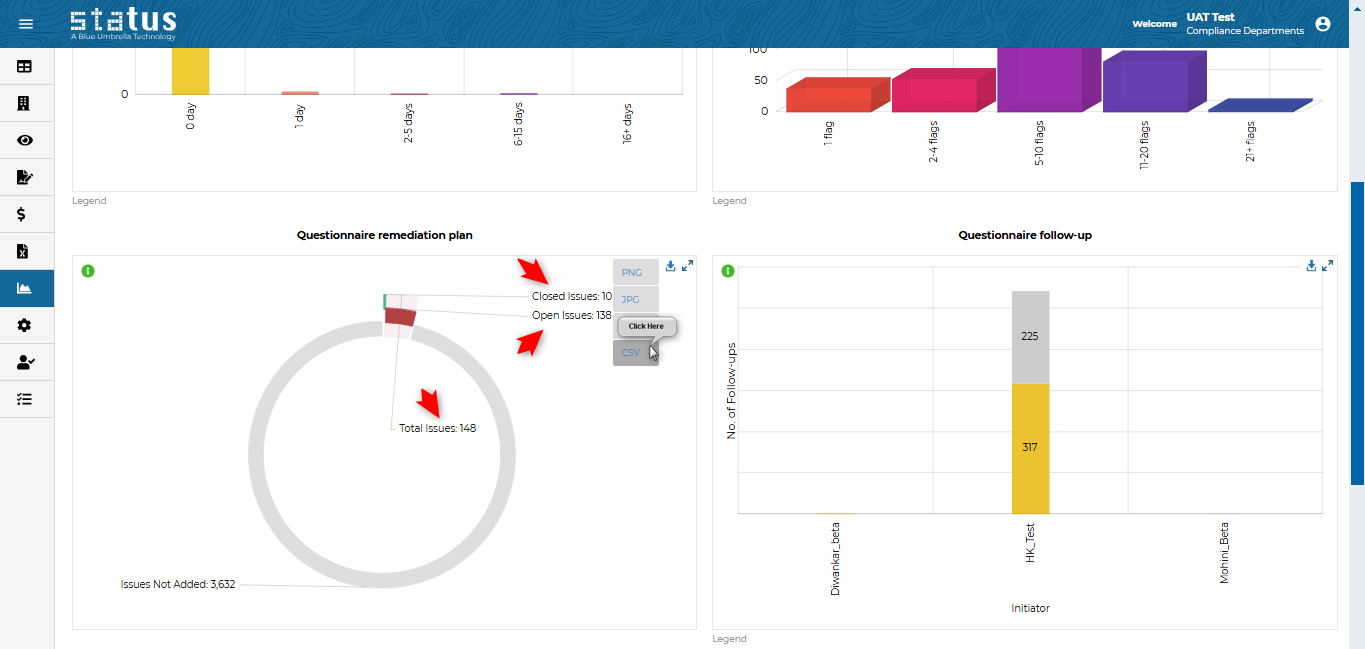Open the hamburger navigation menu
The image size is (1365, 649).
tap(26, 24)
